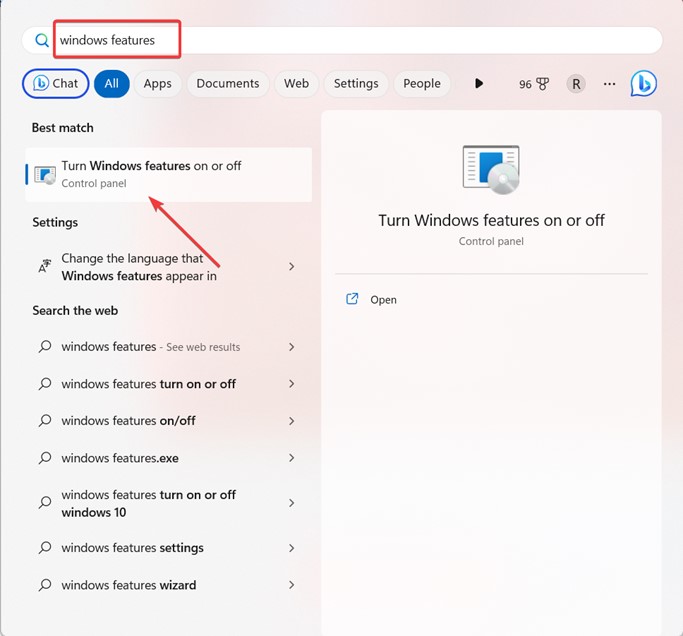The image size is (683, 636).
Task: Click the Windows features icon in preview pane
Action: click(x=491, y=169)
